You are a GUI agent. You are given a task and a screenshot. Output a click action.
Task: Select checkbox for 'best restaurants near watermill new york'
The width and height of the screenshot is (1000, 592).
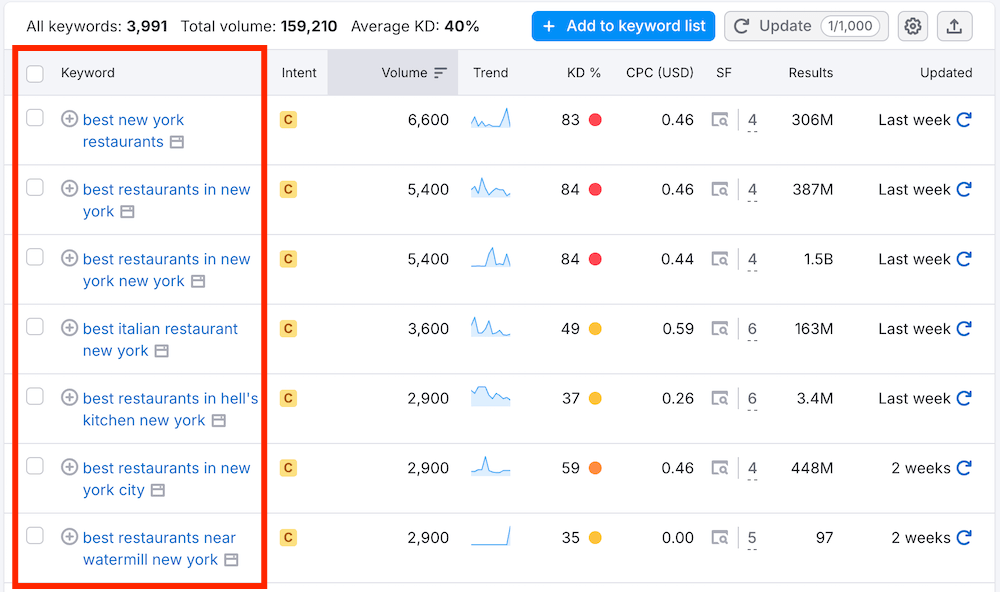[35, 537]
